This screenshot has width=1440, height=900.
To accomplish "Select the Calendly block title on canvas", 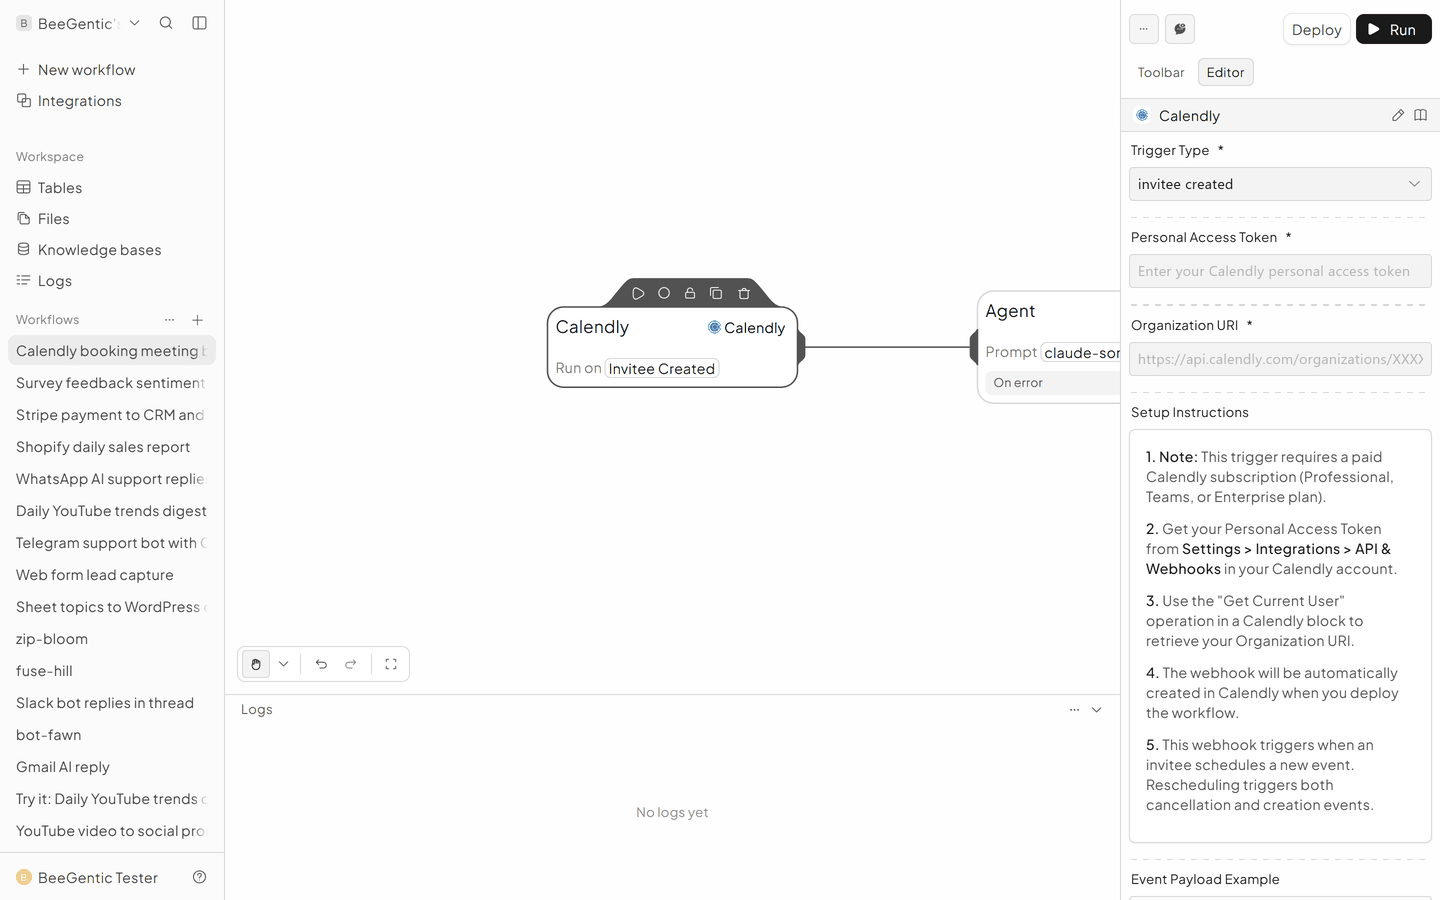I will [592, 327].
